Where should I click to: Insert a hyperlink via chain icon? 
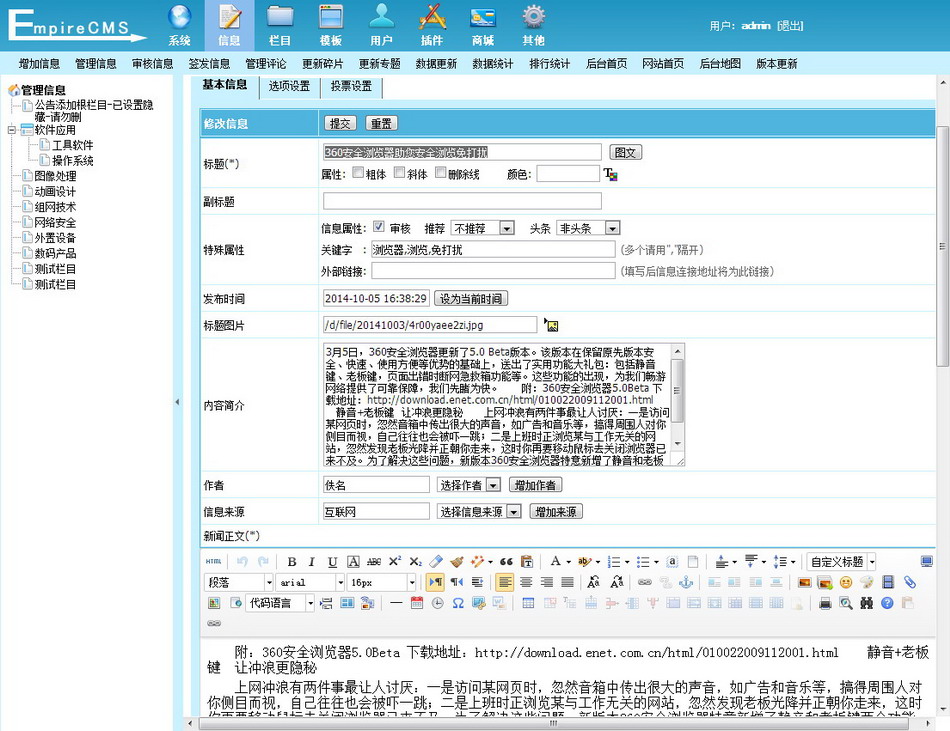click(645, 582)
